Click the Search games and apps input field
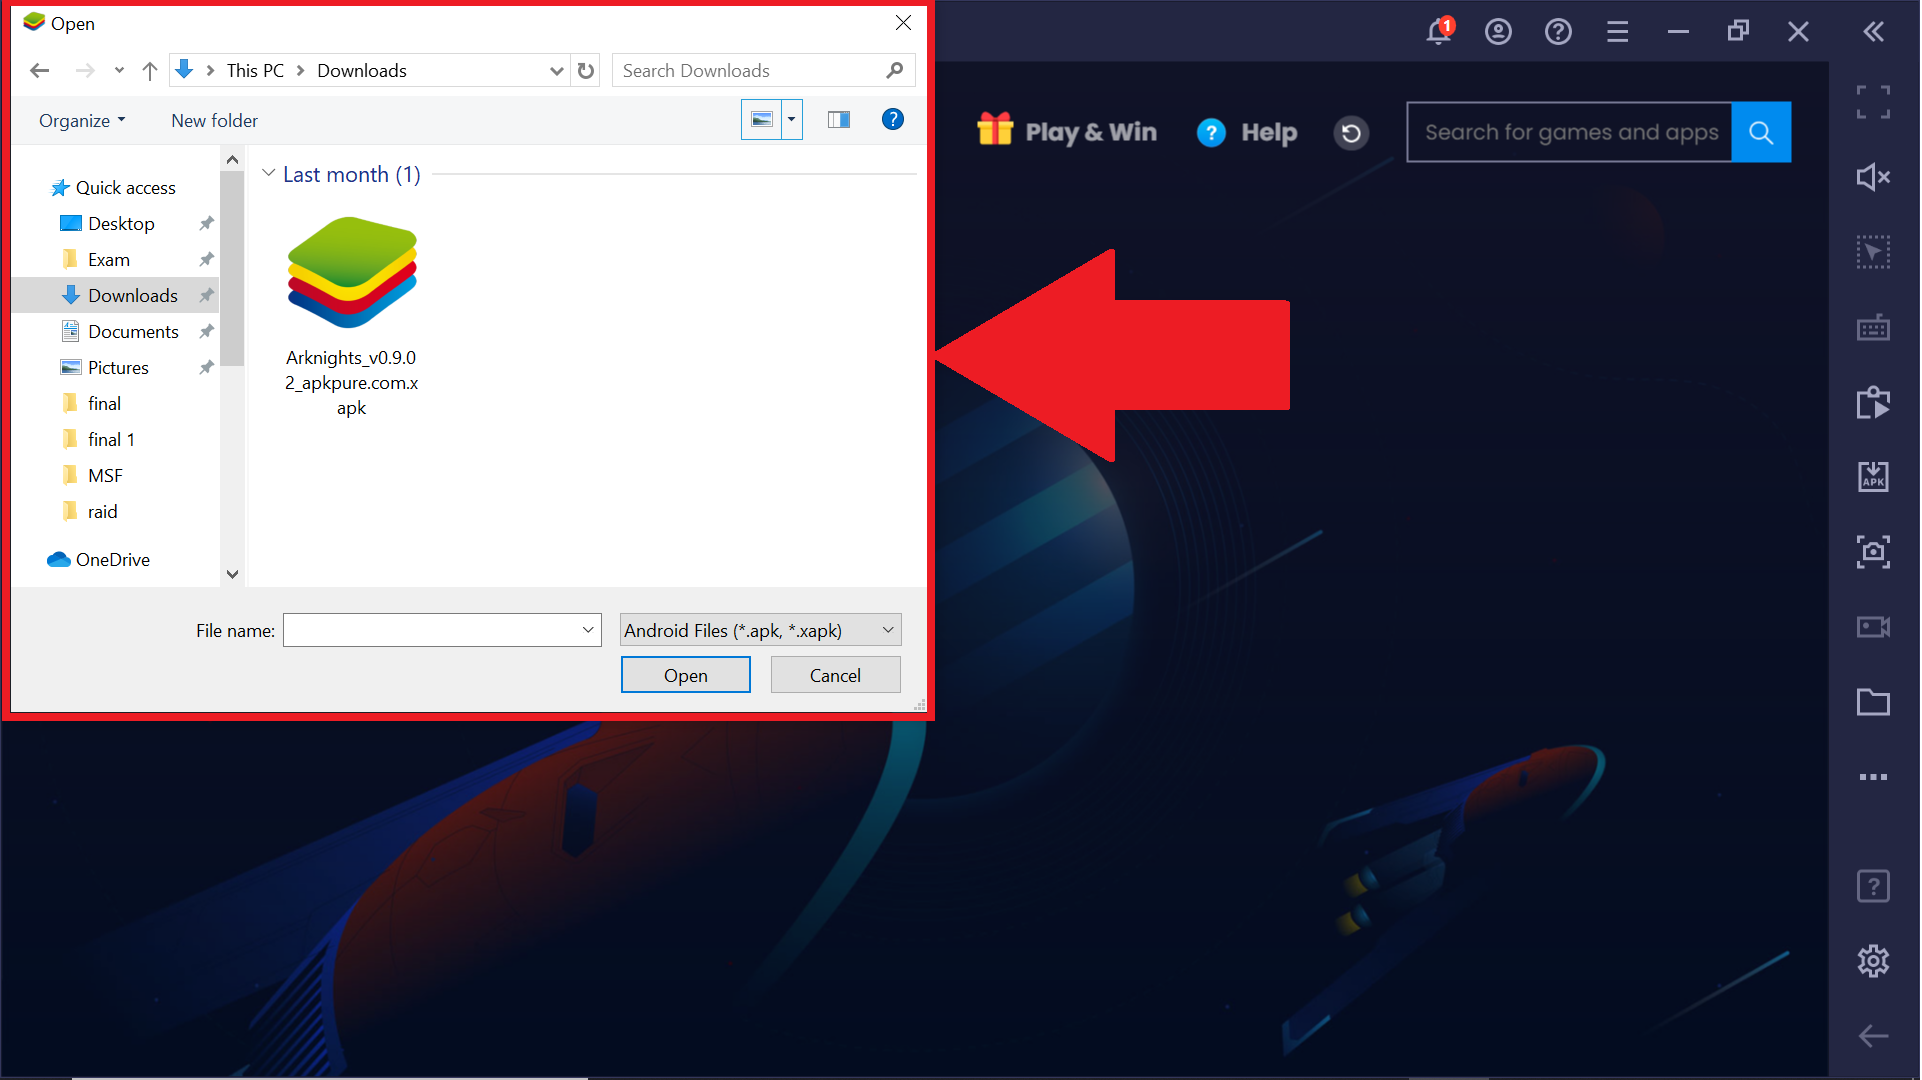The image size is (1922, 1080). tap(1572, 131)
